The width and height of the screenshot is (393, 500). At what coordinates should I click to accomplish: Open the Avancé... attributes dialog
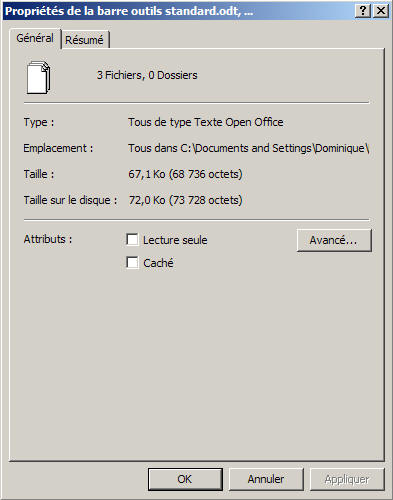[x=334, y=240]
